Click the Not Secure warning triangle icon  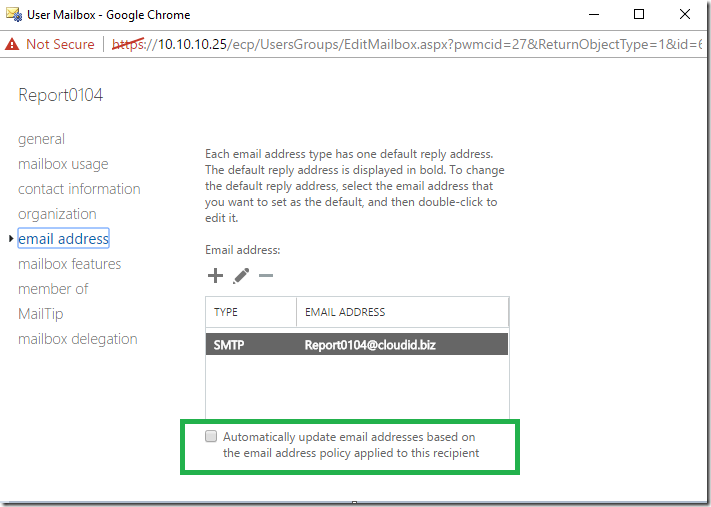pyautogui.click(x=12, y=44)
